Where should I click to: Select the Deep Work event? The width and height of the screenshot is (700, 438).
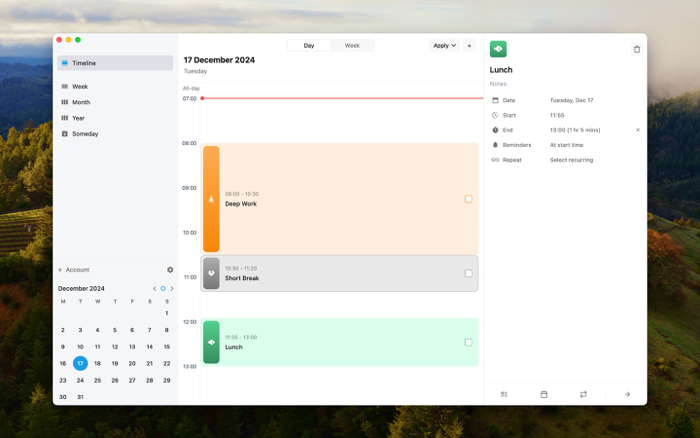pos(340,199)
